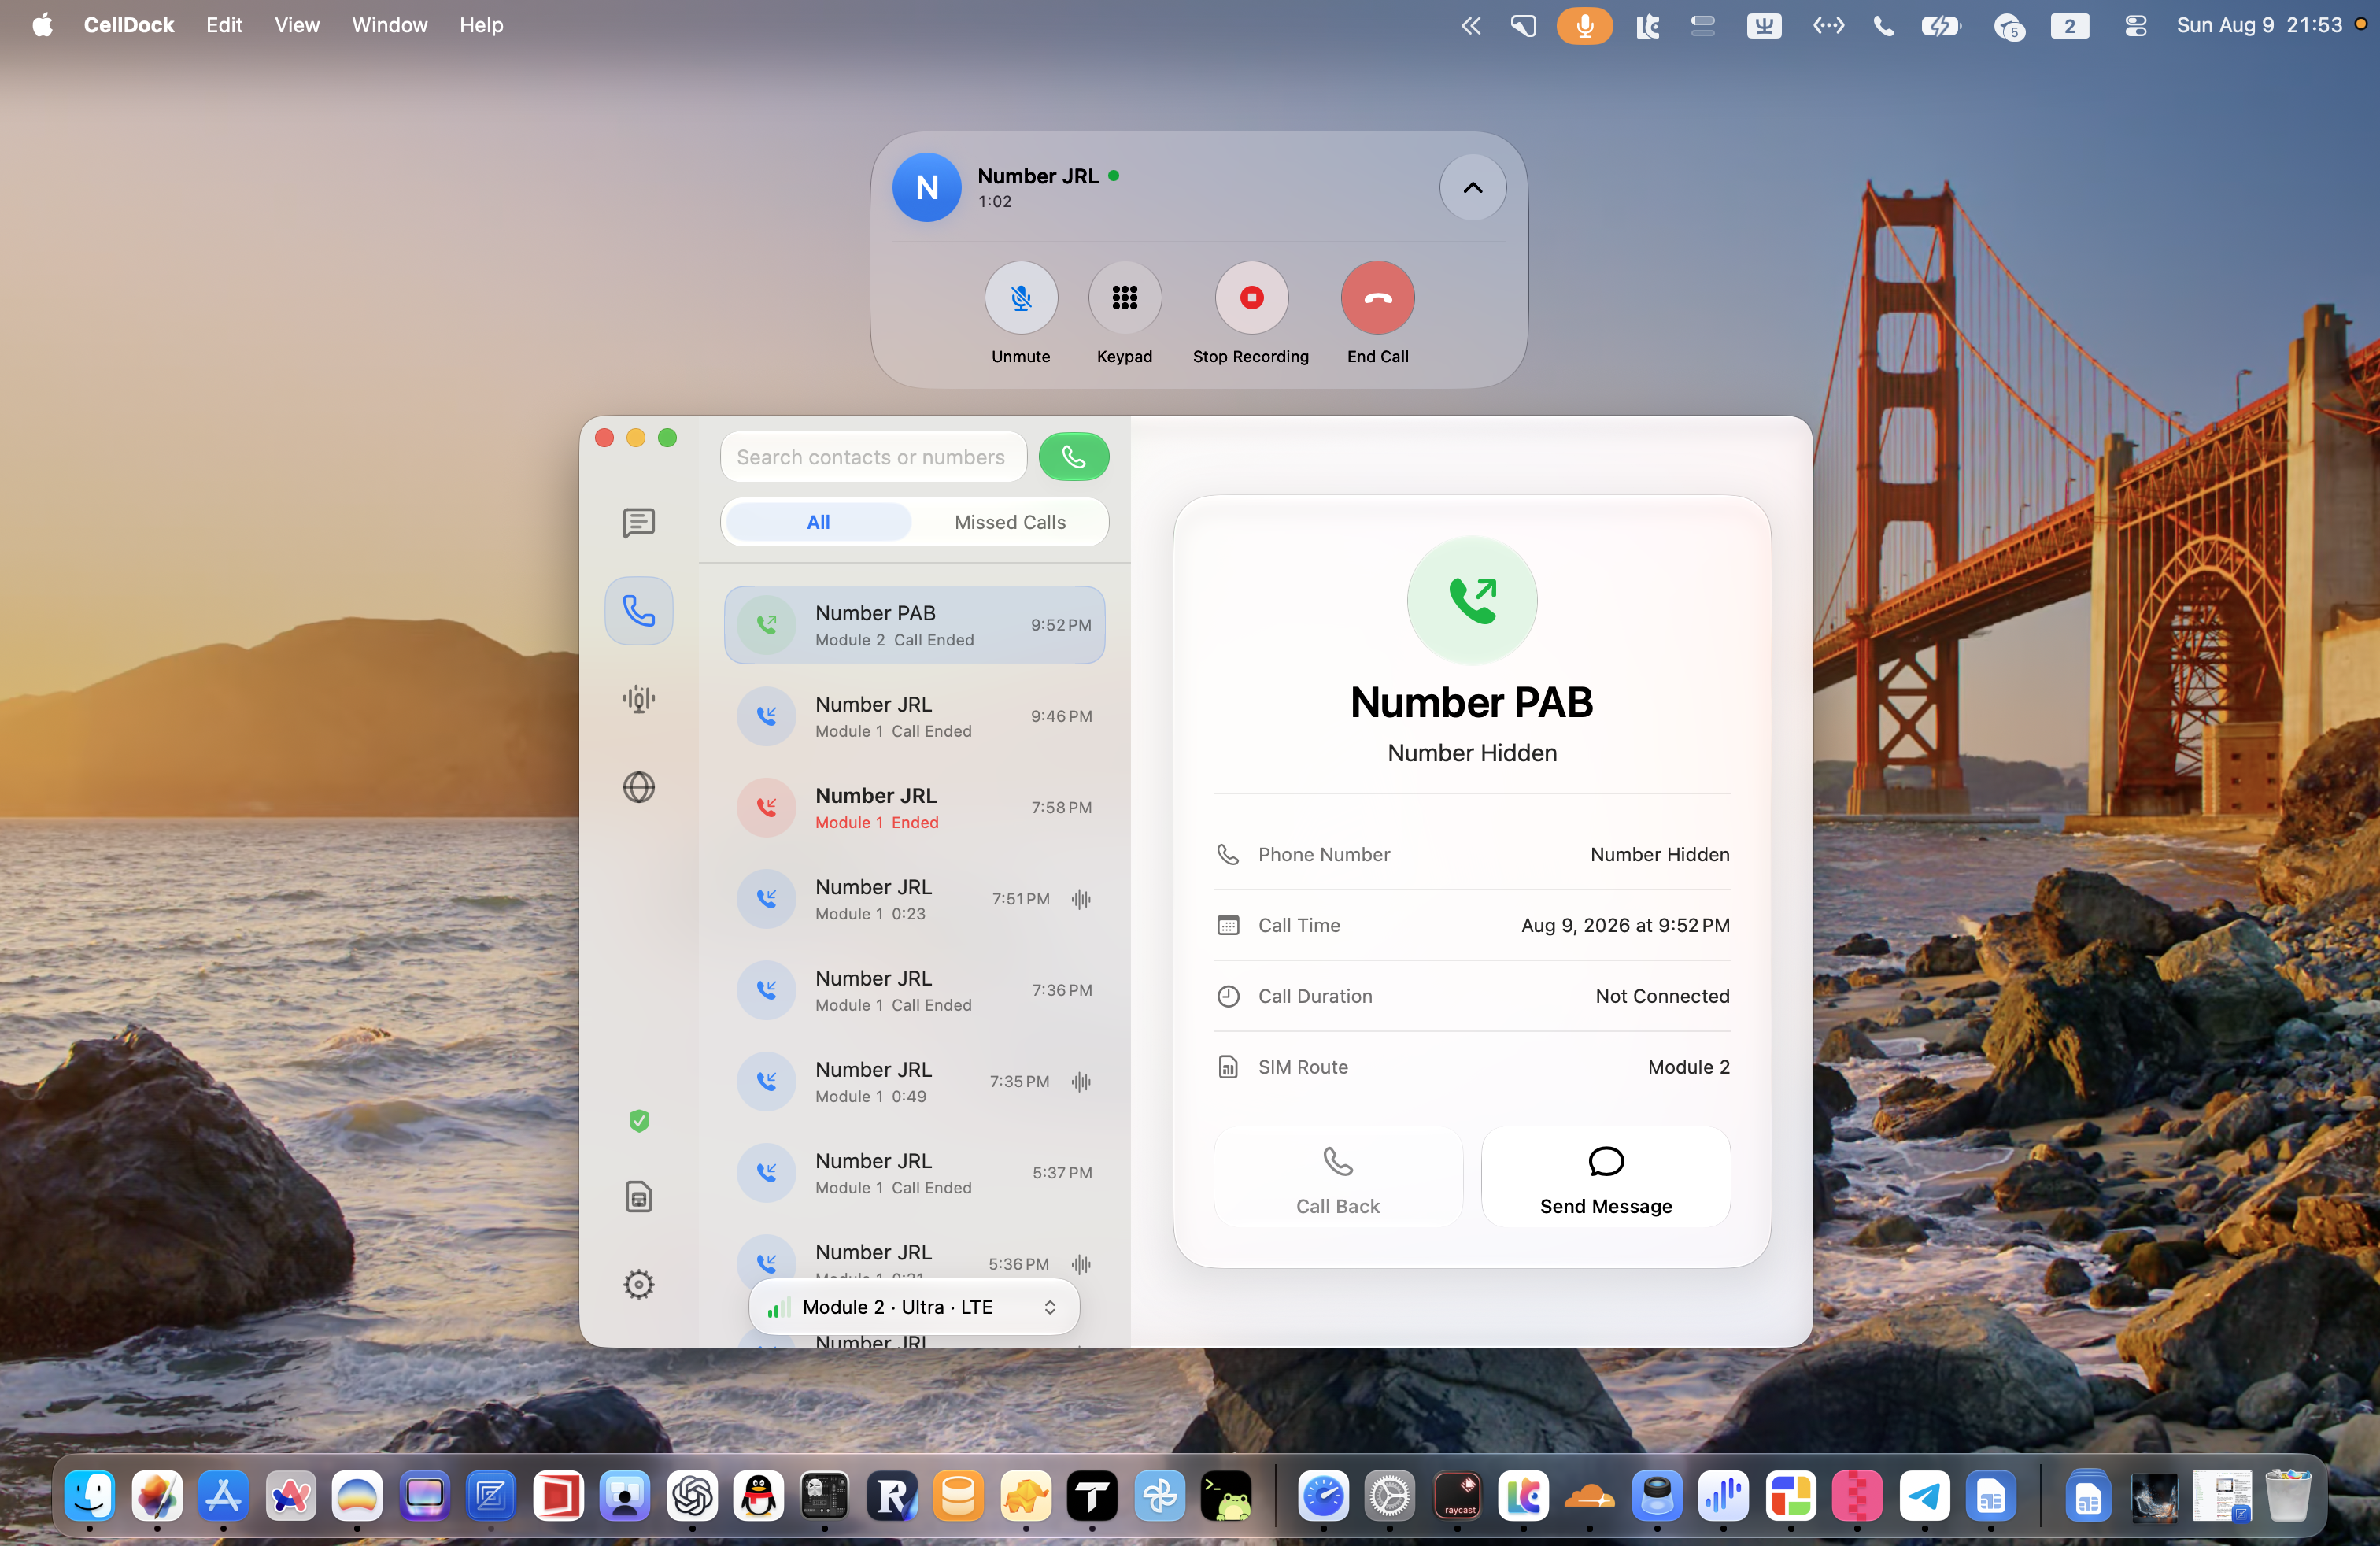Screen dimensions: 2380x1546
Task: Open the Window menu
Action: click(388, 25)
